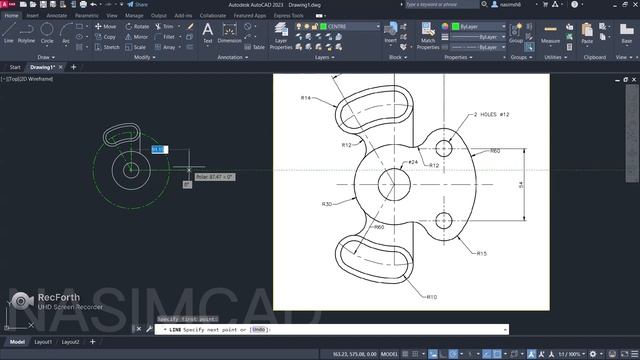Click the Erase pencil icon
Screen dimensions: 640x360
[x=190, y=27]
